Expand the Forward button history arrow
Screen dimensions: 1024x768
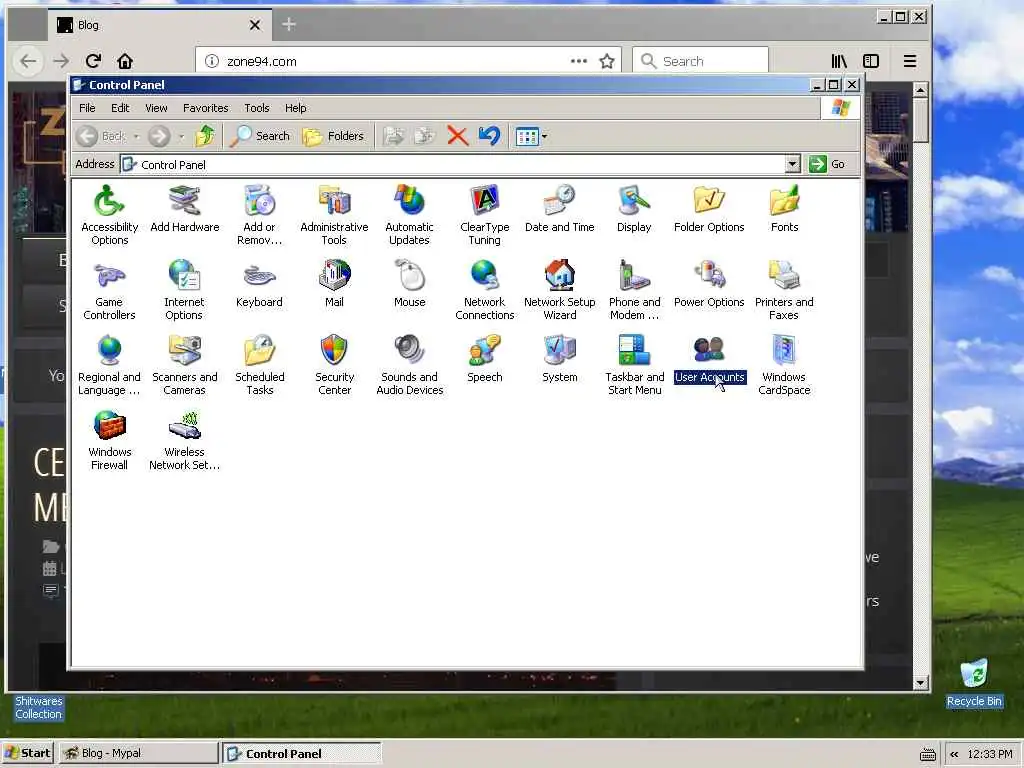(x=181, y=136)
